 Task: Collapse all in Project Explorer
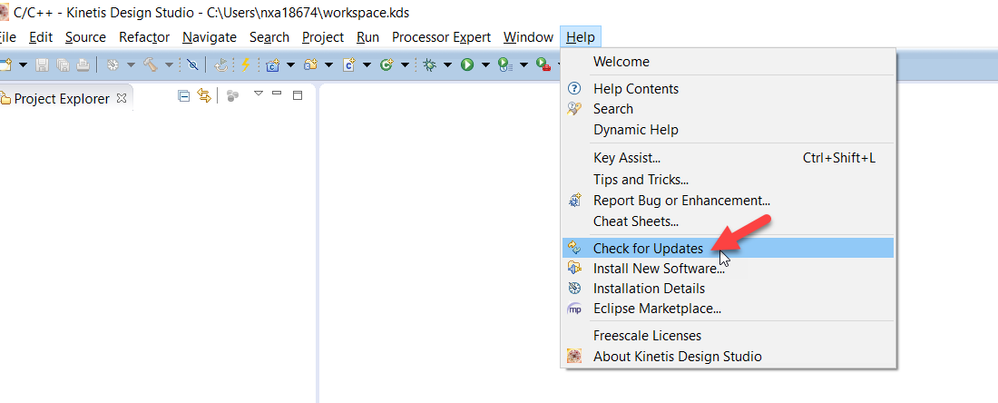click(184, 96)
